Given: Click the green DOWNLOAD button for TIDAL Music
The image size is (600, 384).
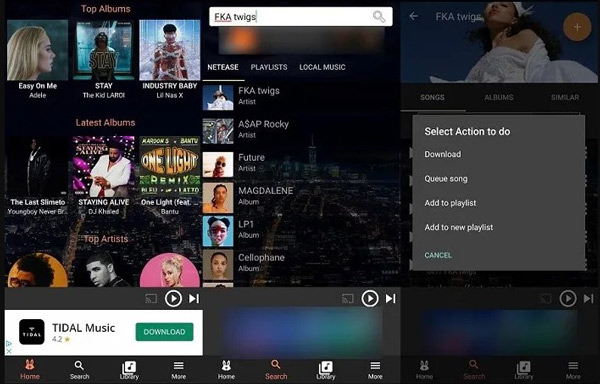Looking at the screenshot, I should pos(165,332).
